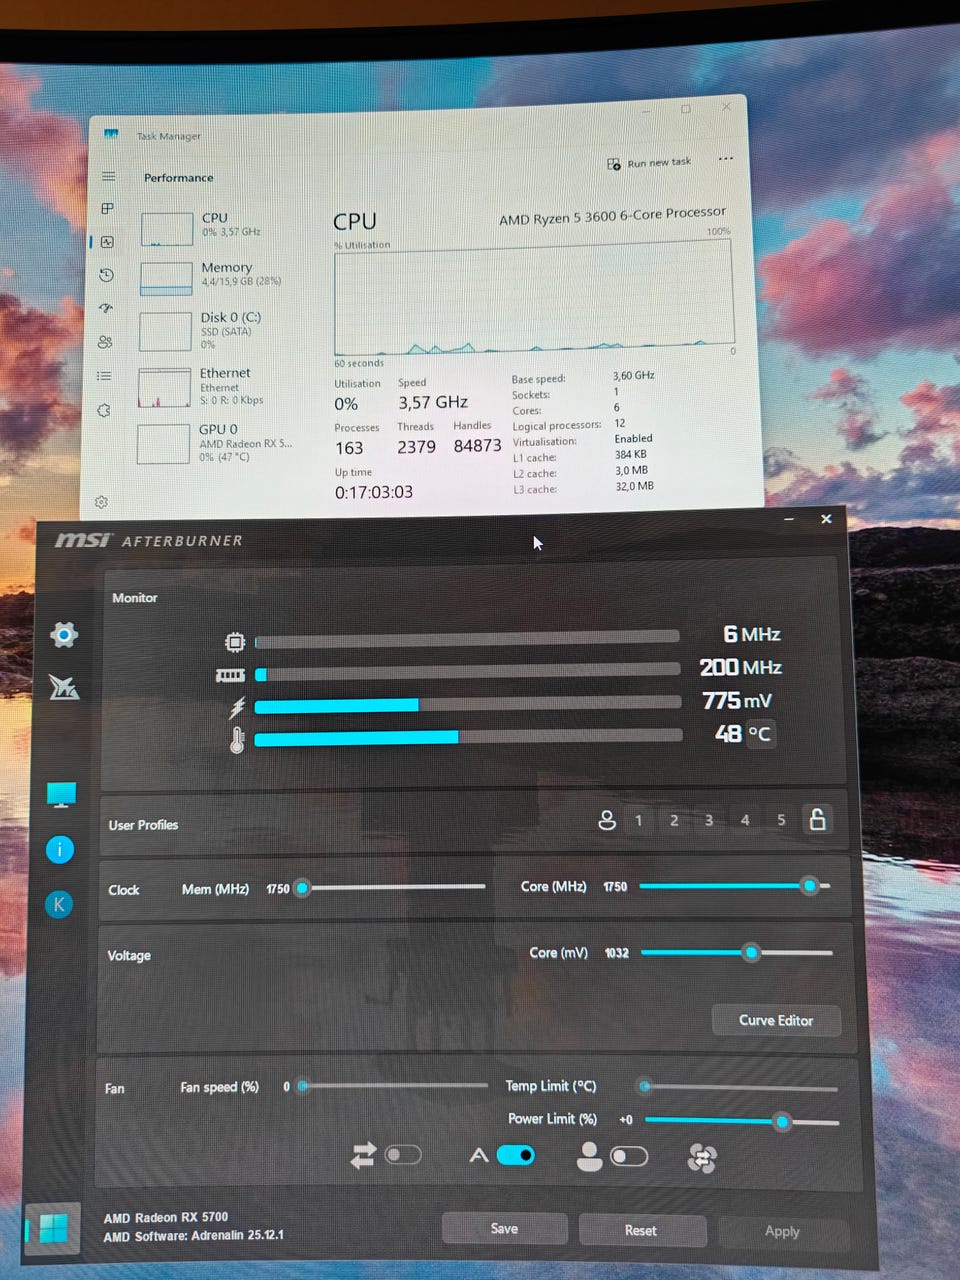
Task: Show Afterburner information 'i' icon
Action: point(60,850)
